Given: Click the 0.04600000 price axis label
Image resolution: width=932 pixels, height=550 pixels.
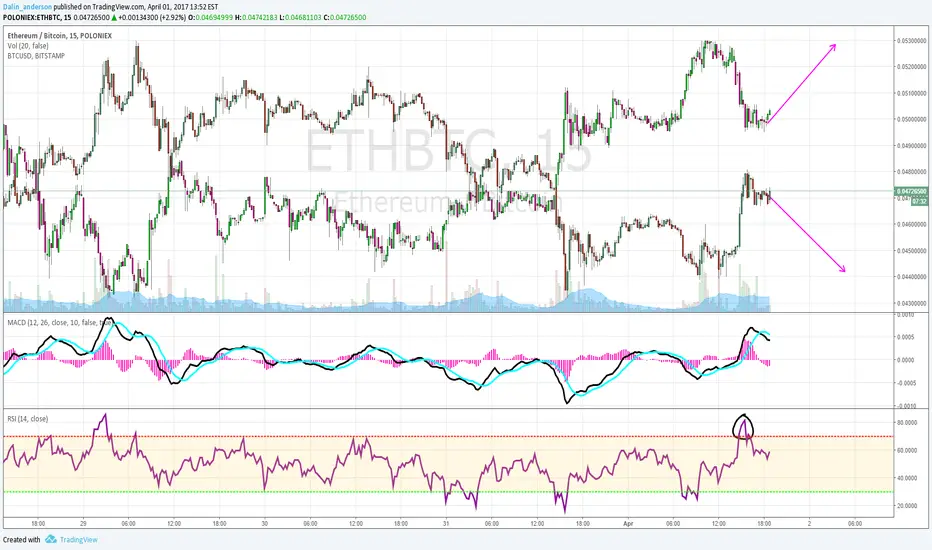Looking at the screenshot, I should [911, 224].
